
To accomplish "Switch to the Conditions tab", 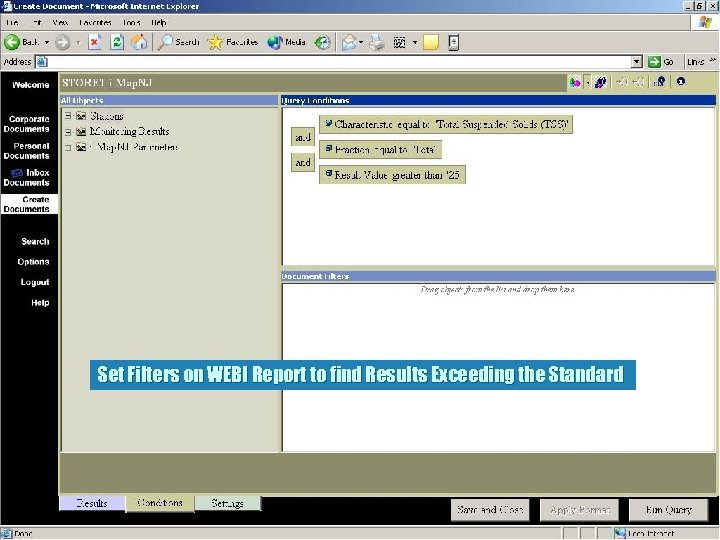I will (x=160, y=503).
